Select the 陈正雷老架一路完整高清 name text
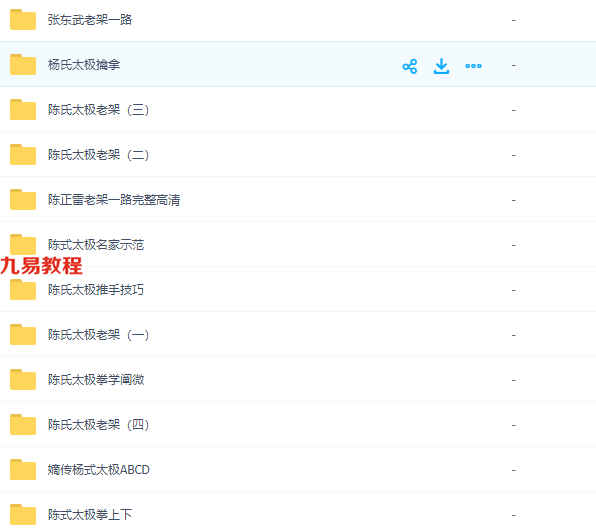 point(114,200)
